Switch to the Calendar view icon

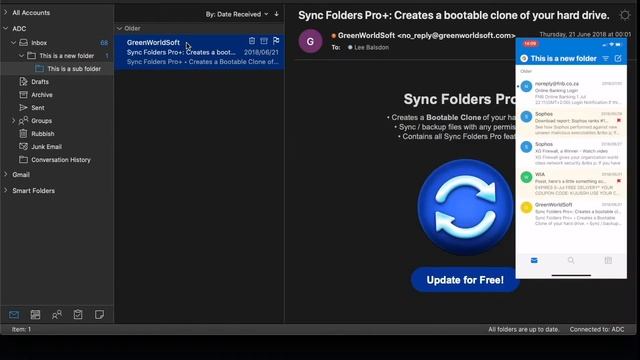[36, 315]
